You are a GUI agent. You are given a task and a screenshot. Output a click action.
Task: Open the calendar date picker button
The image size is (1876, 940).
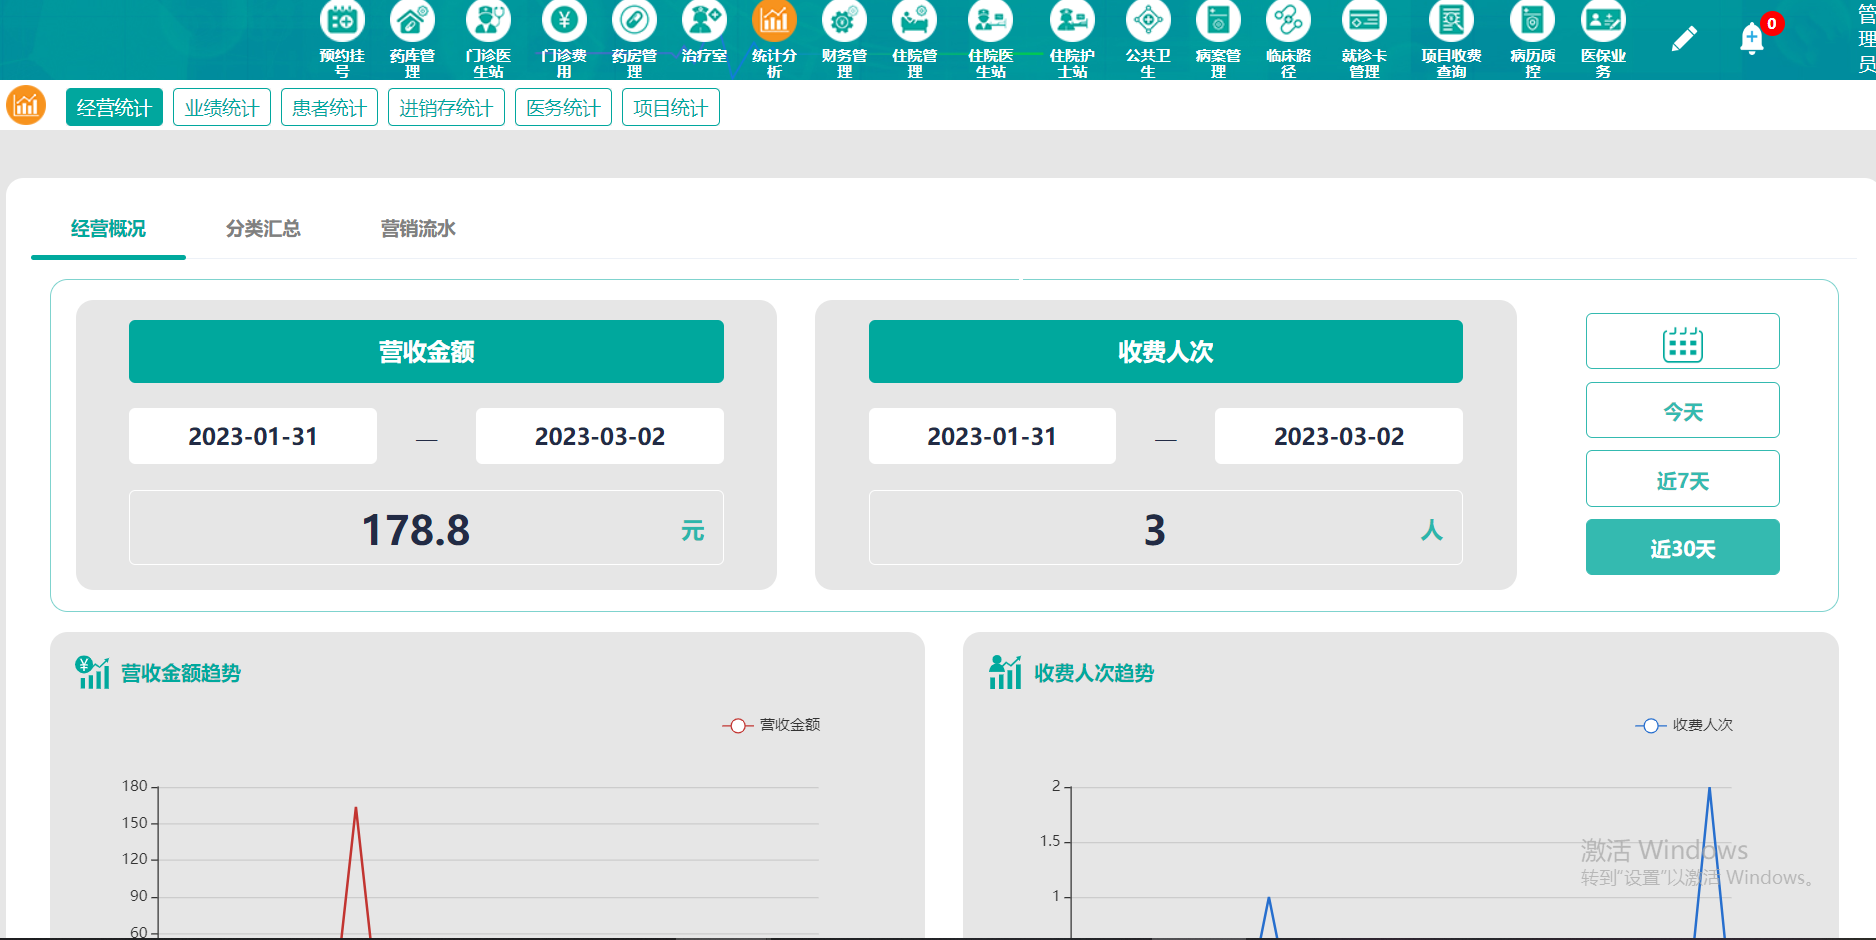[x=1683, y=341]
